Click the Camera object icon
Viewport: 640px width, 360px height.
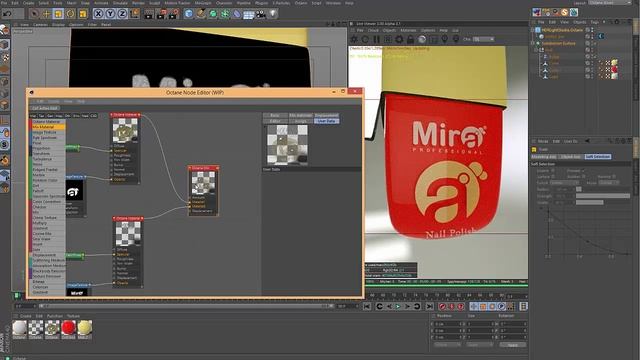click(260, 14)
